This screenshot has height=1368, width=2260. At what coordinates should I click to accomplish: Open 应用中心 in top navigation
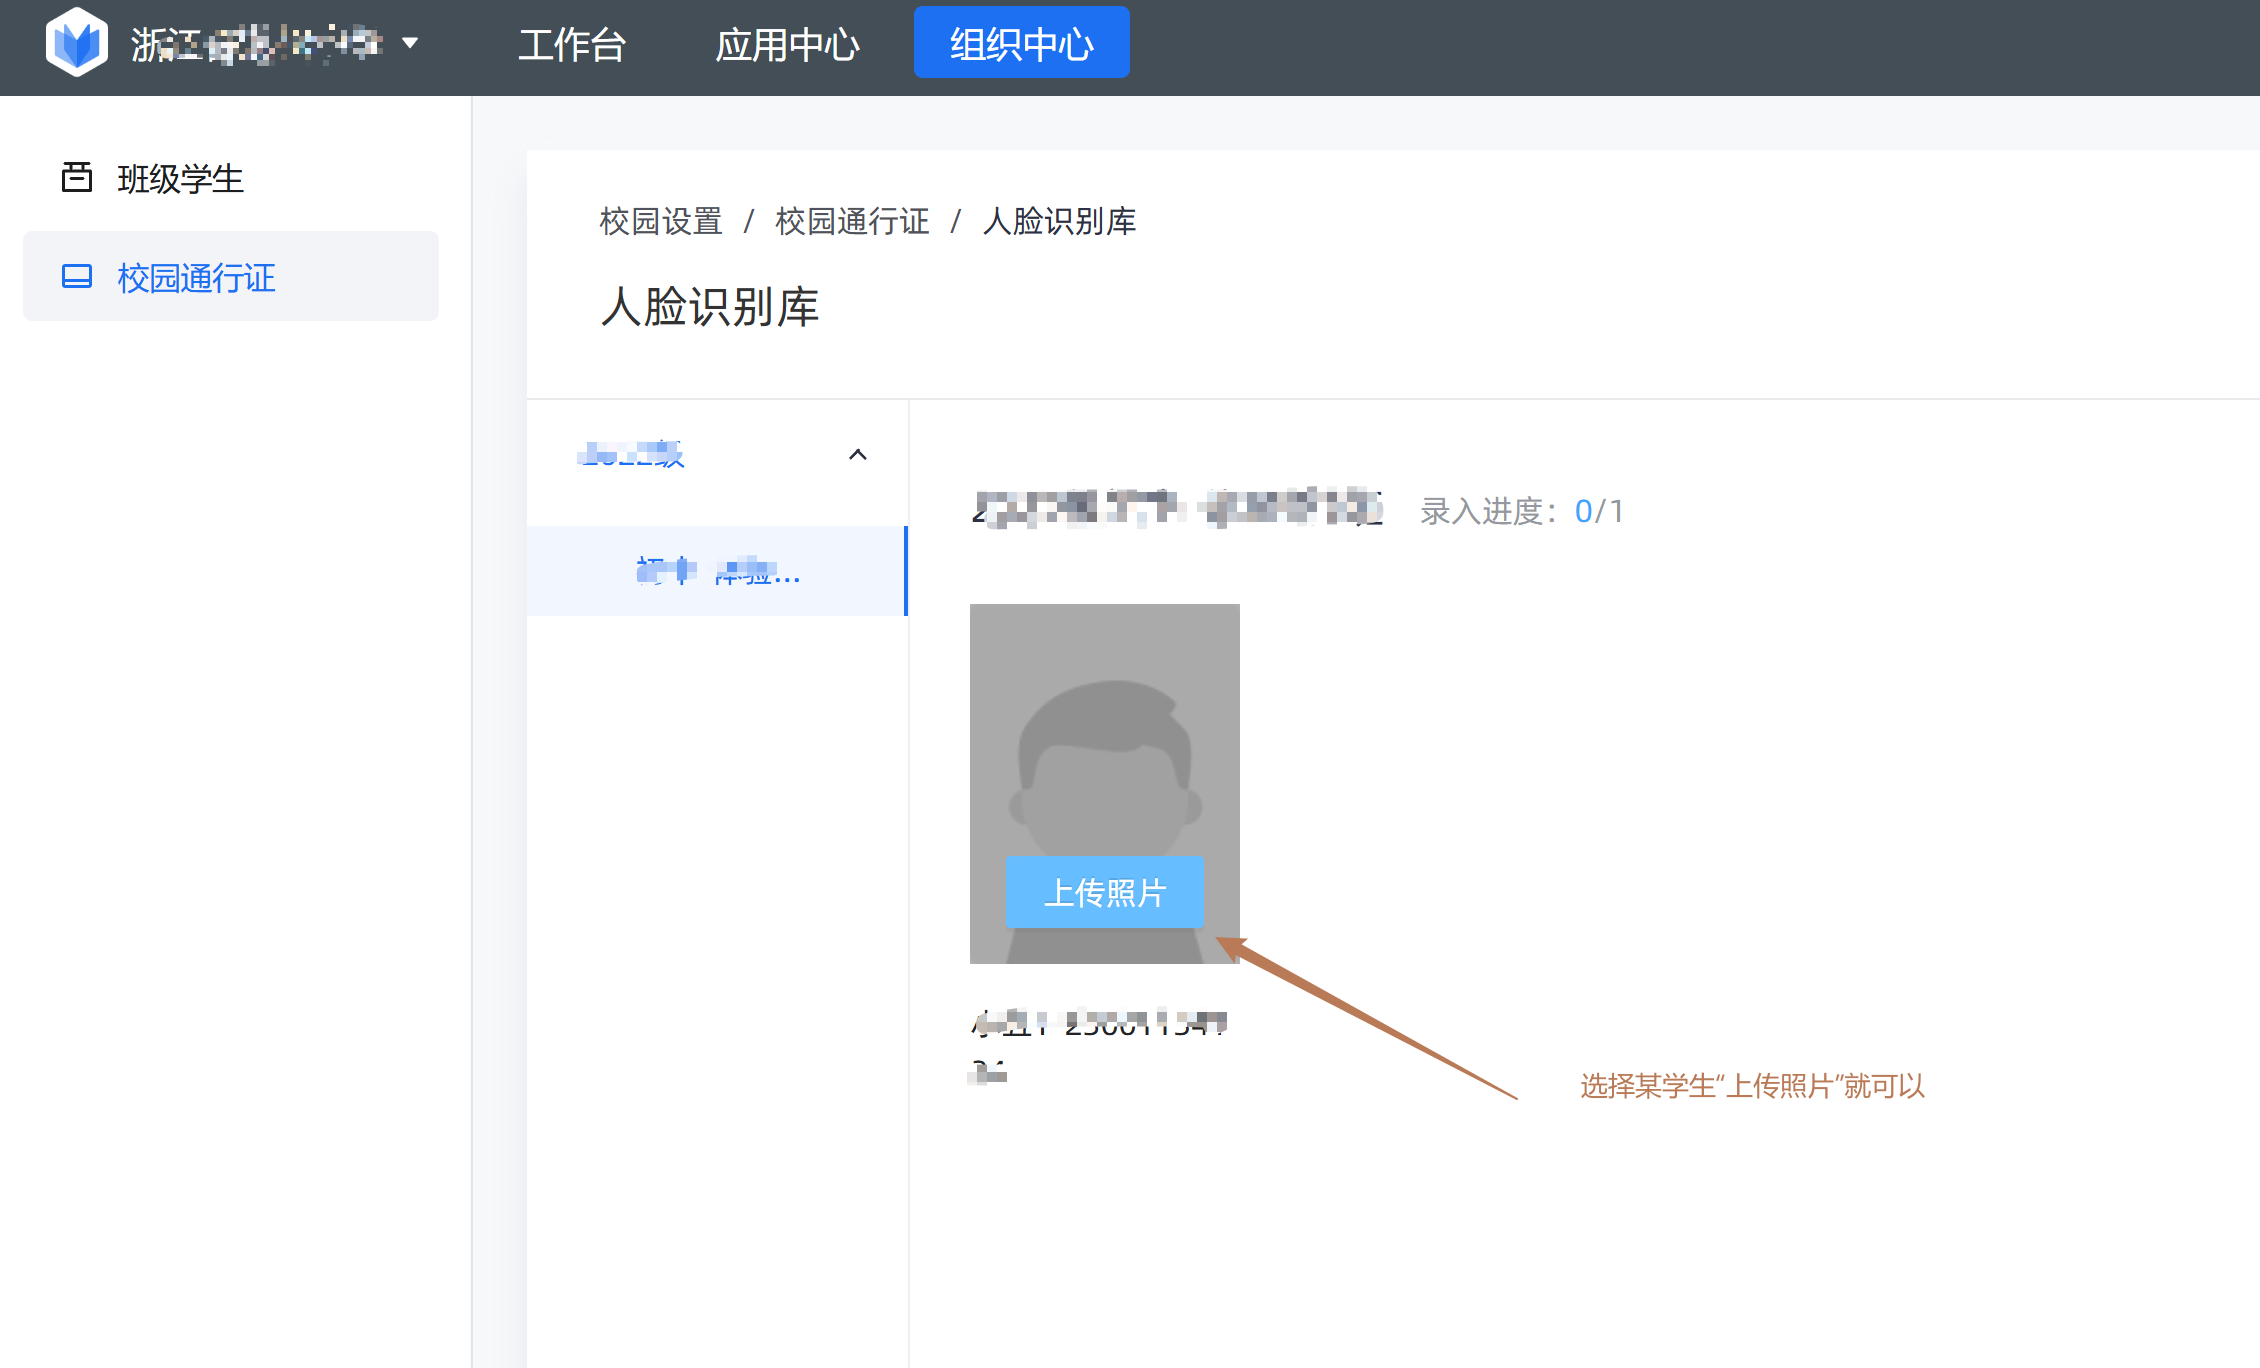coord(787,45)
